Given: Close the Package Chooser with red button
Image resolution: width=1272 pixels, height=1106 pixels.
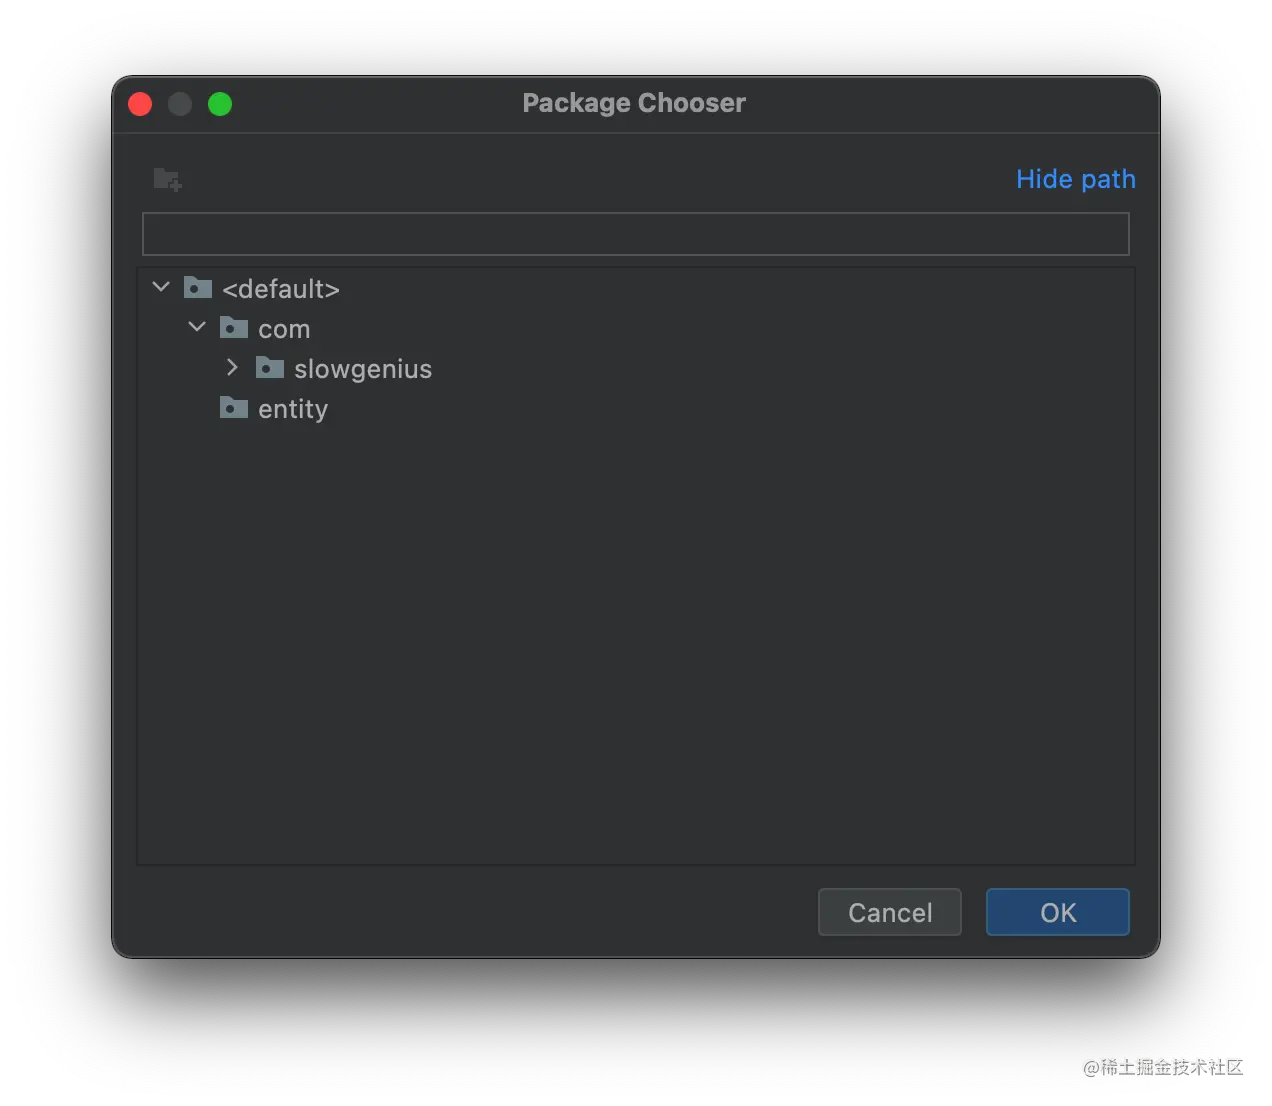Looking at the screenshot, I should coord(140,104).
